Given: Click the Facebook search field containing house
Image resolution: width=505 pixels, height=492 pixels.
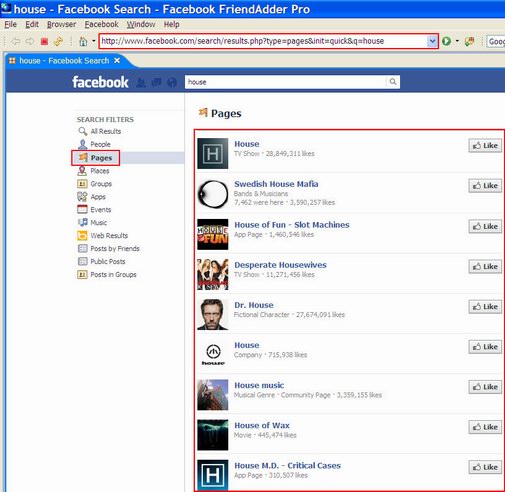Looking at the screenshot, I should tap(286, 82).
